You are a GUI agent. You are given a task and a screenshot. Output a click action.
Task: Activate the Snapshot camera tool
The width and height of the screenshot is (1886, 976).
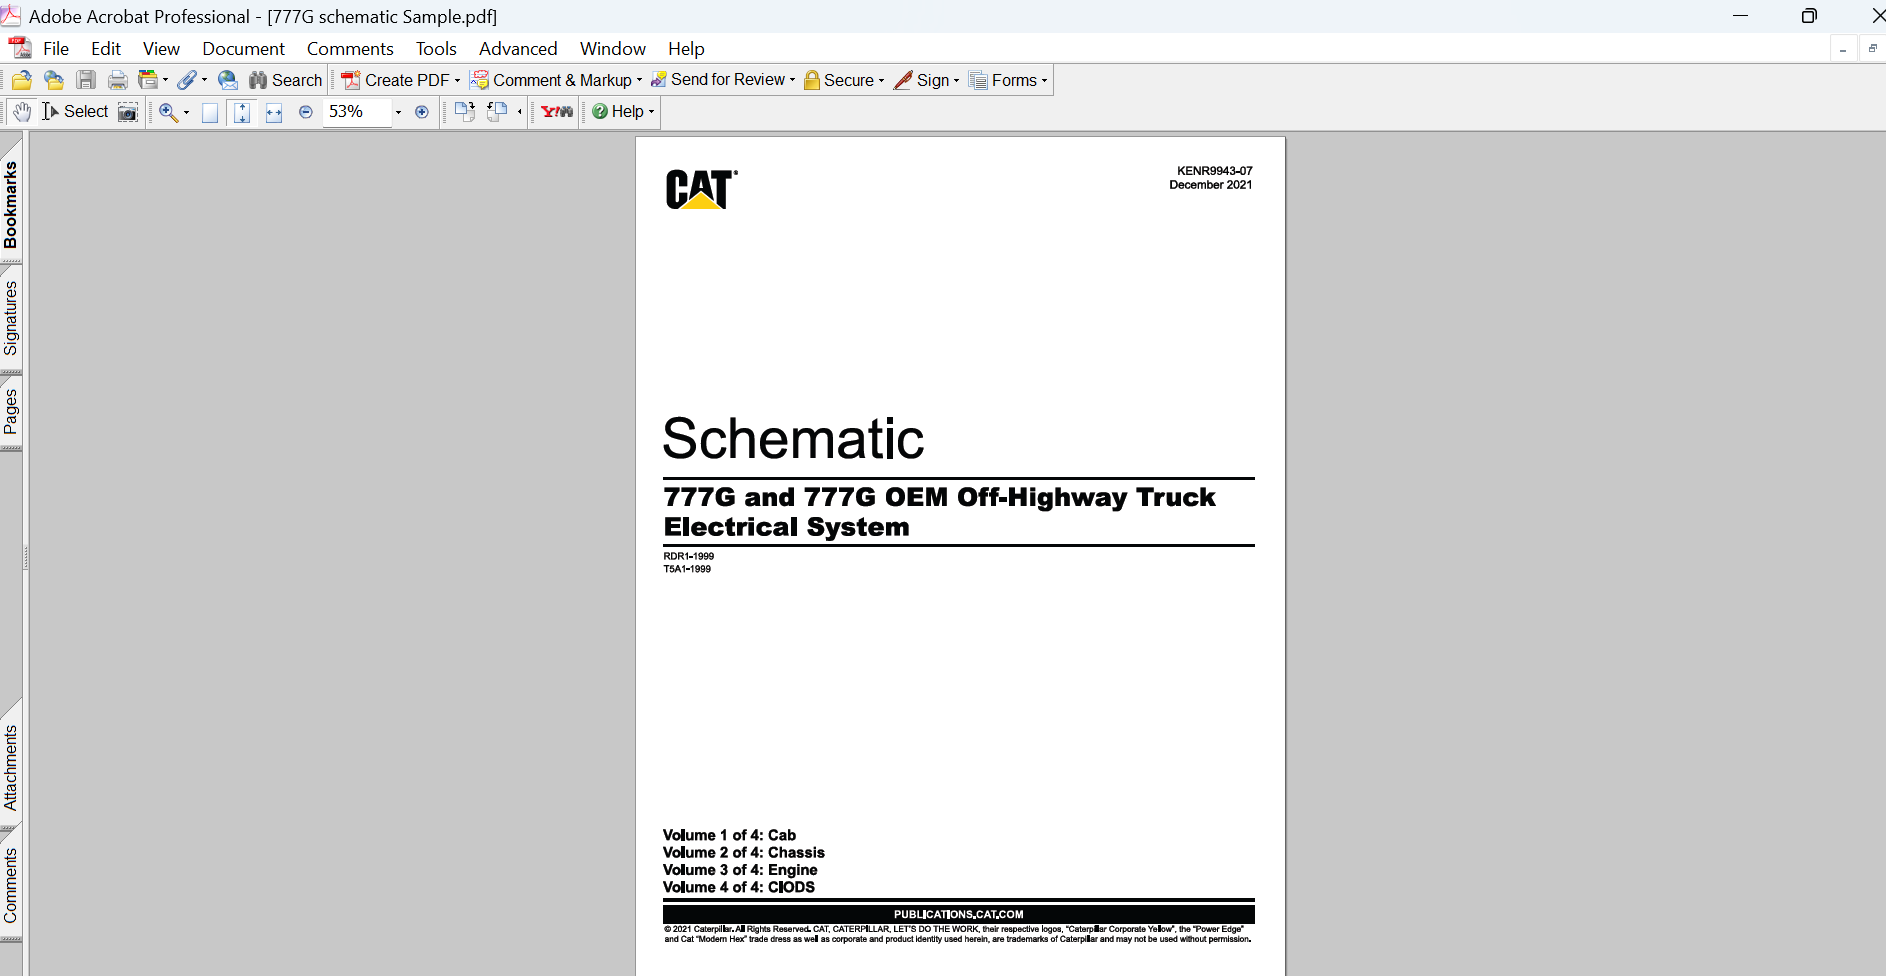pos(128,112)
